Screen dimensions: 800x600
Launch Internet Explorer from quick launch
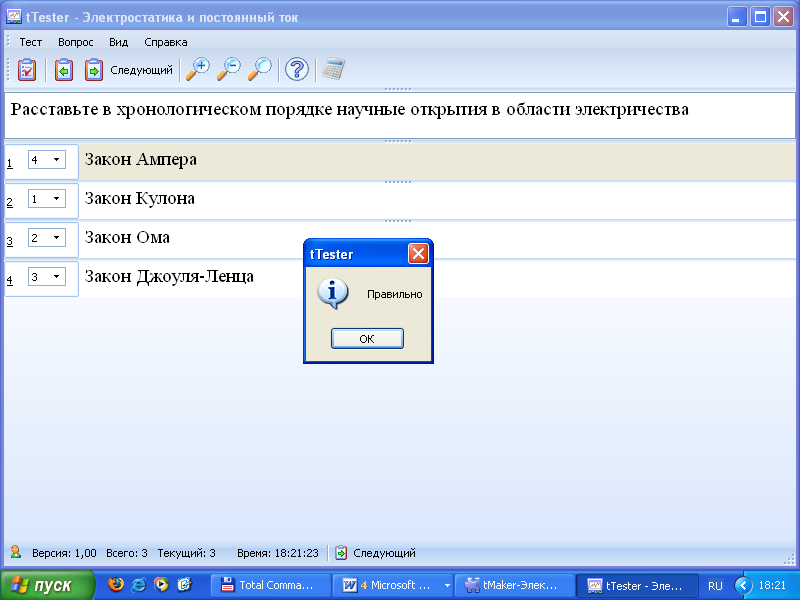pyautogui.click(x=138, y=584)
